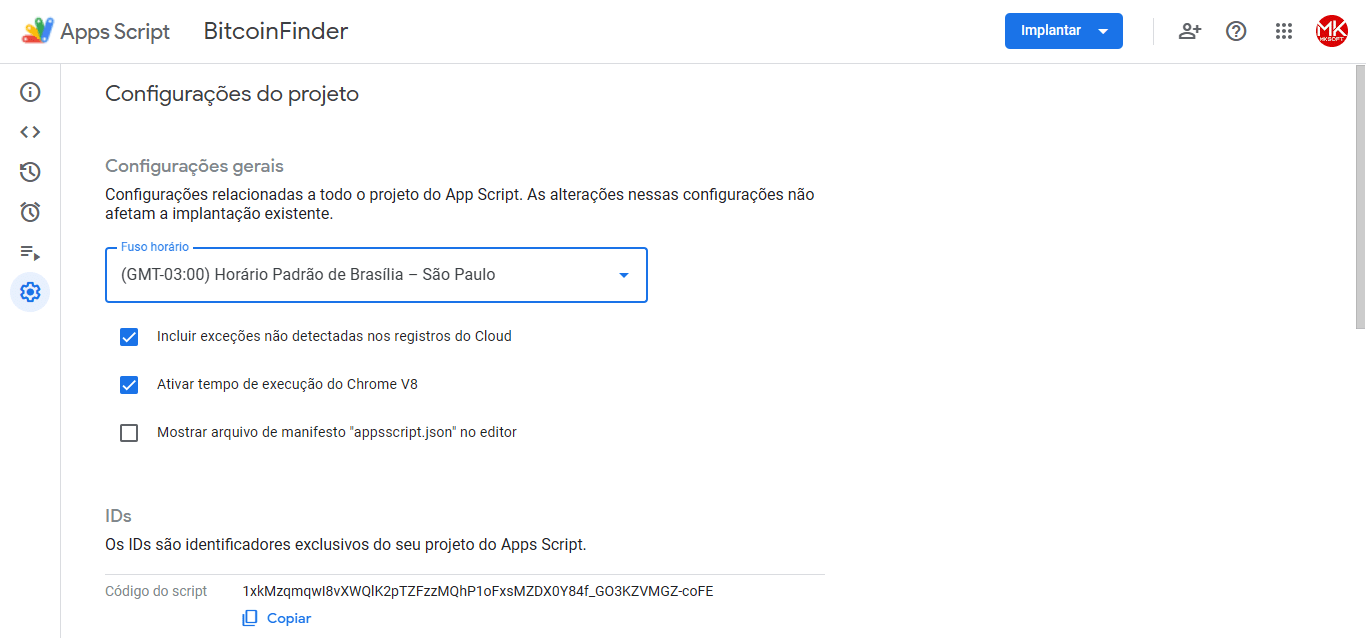The width and height of the screenshot is (1366, 638).
Task: Disable 'Incluir exceções não detectadas' checkbox
Action: click(129, 337)
